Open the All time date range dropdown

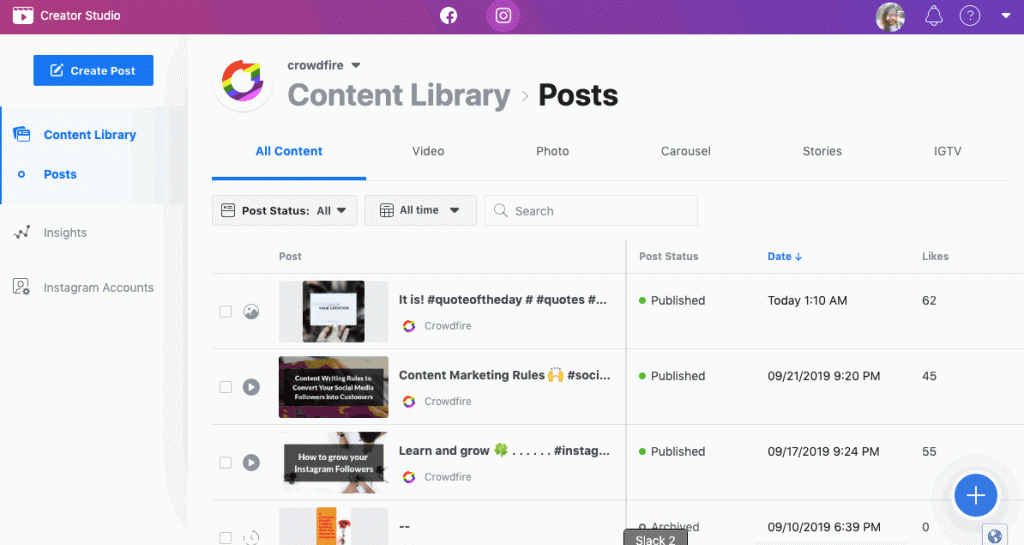point(419,211)
